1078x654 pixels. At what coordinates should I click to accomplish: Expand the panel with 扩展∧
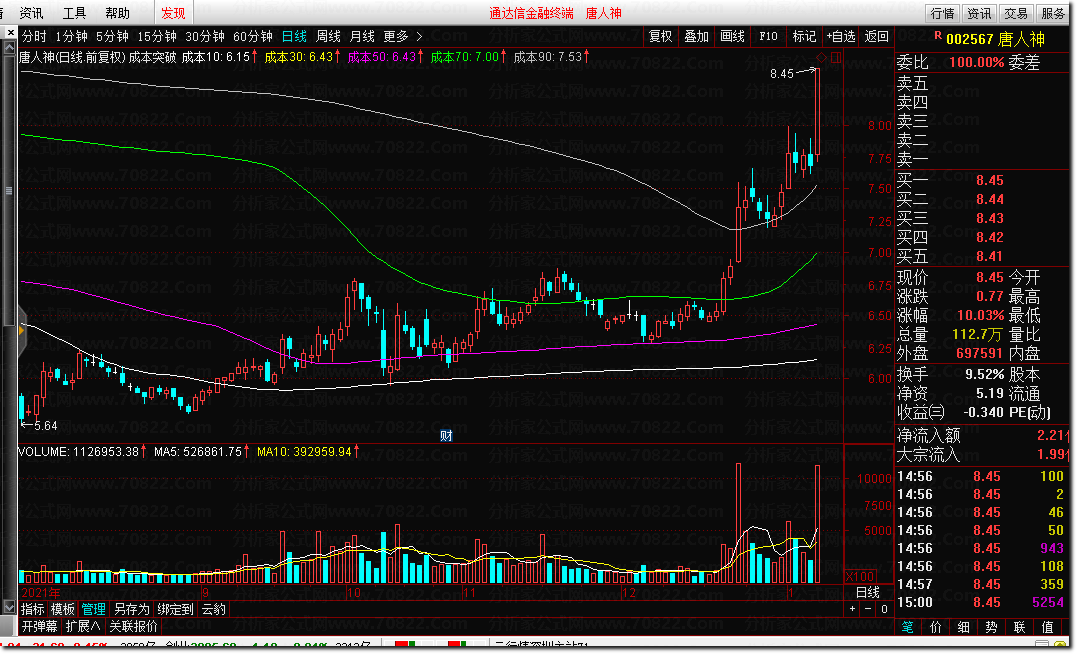[82, 626]
